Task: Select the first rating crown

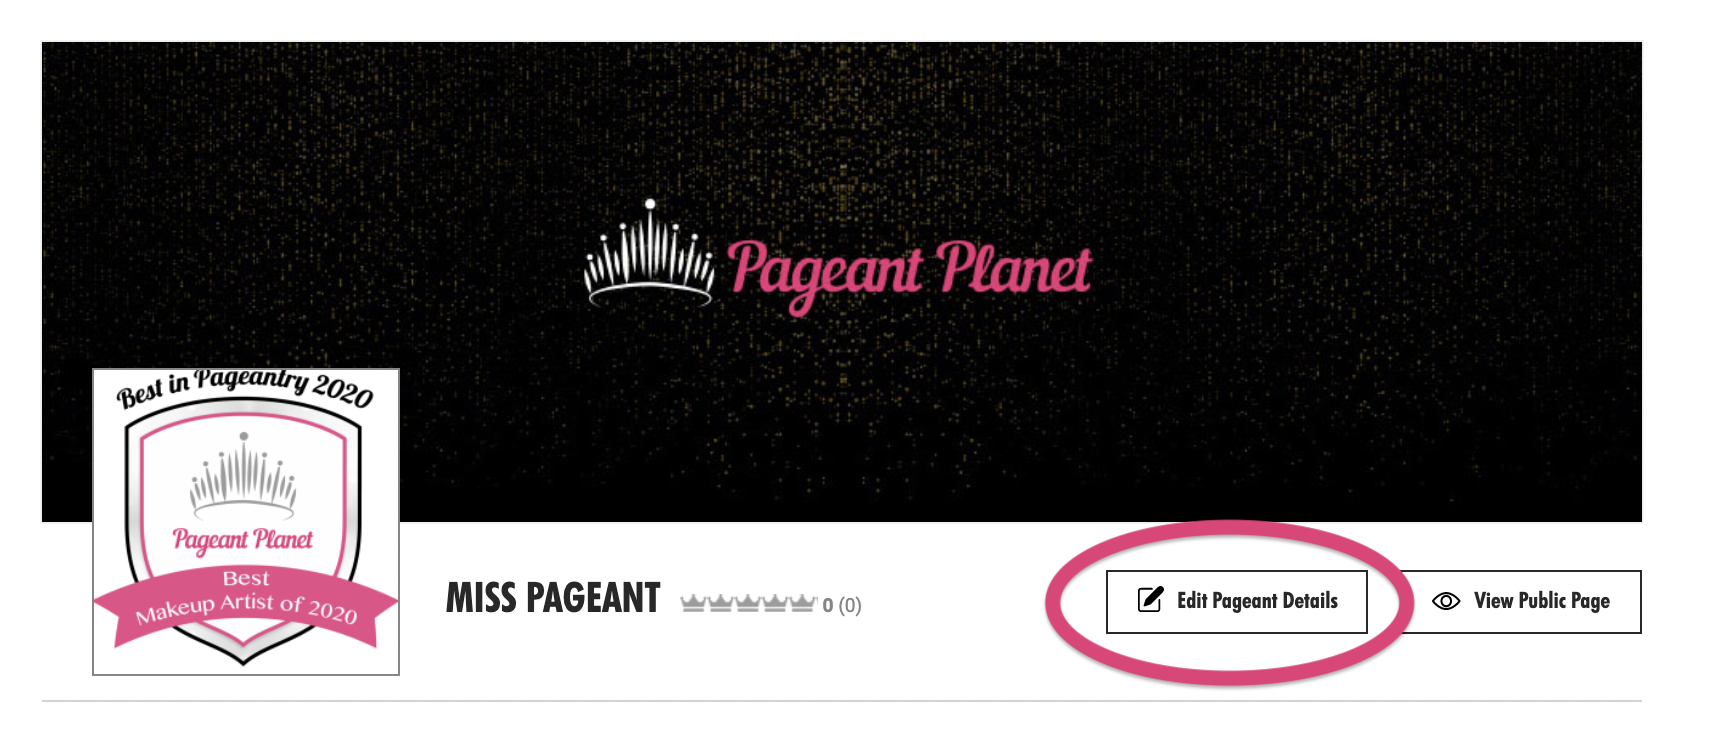Action: click(694, 603)
